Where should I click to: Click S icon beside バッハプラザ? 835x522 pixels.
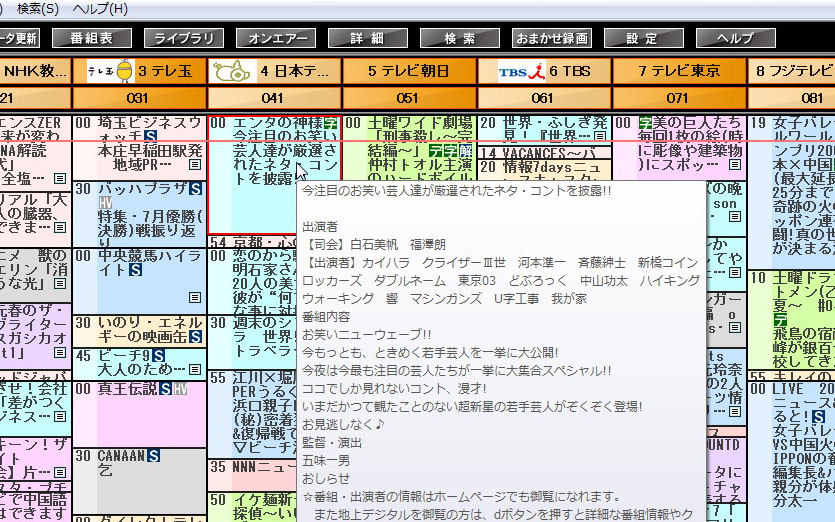(195, 189)
